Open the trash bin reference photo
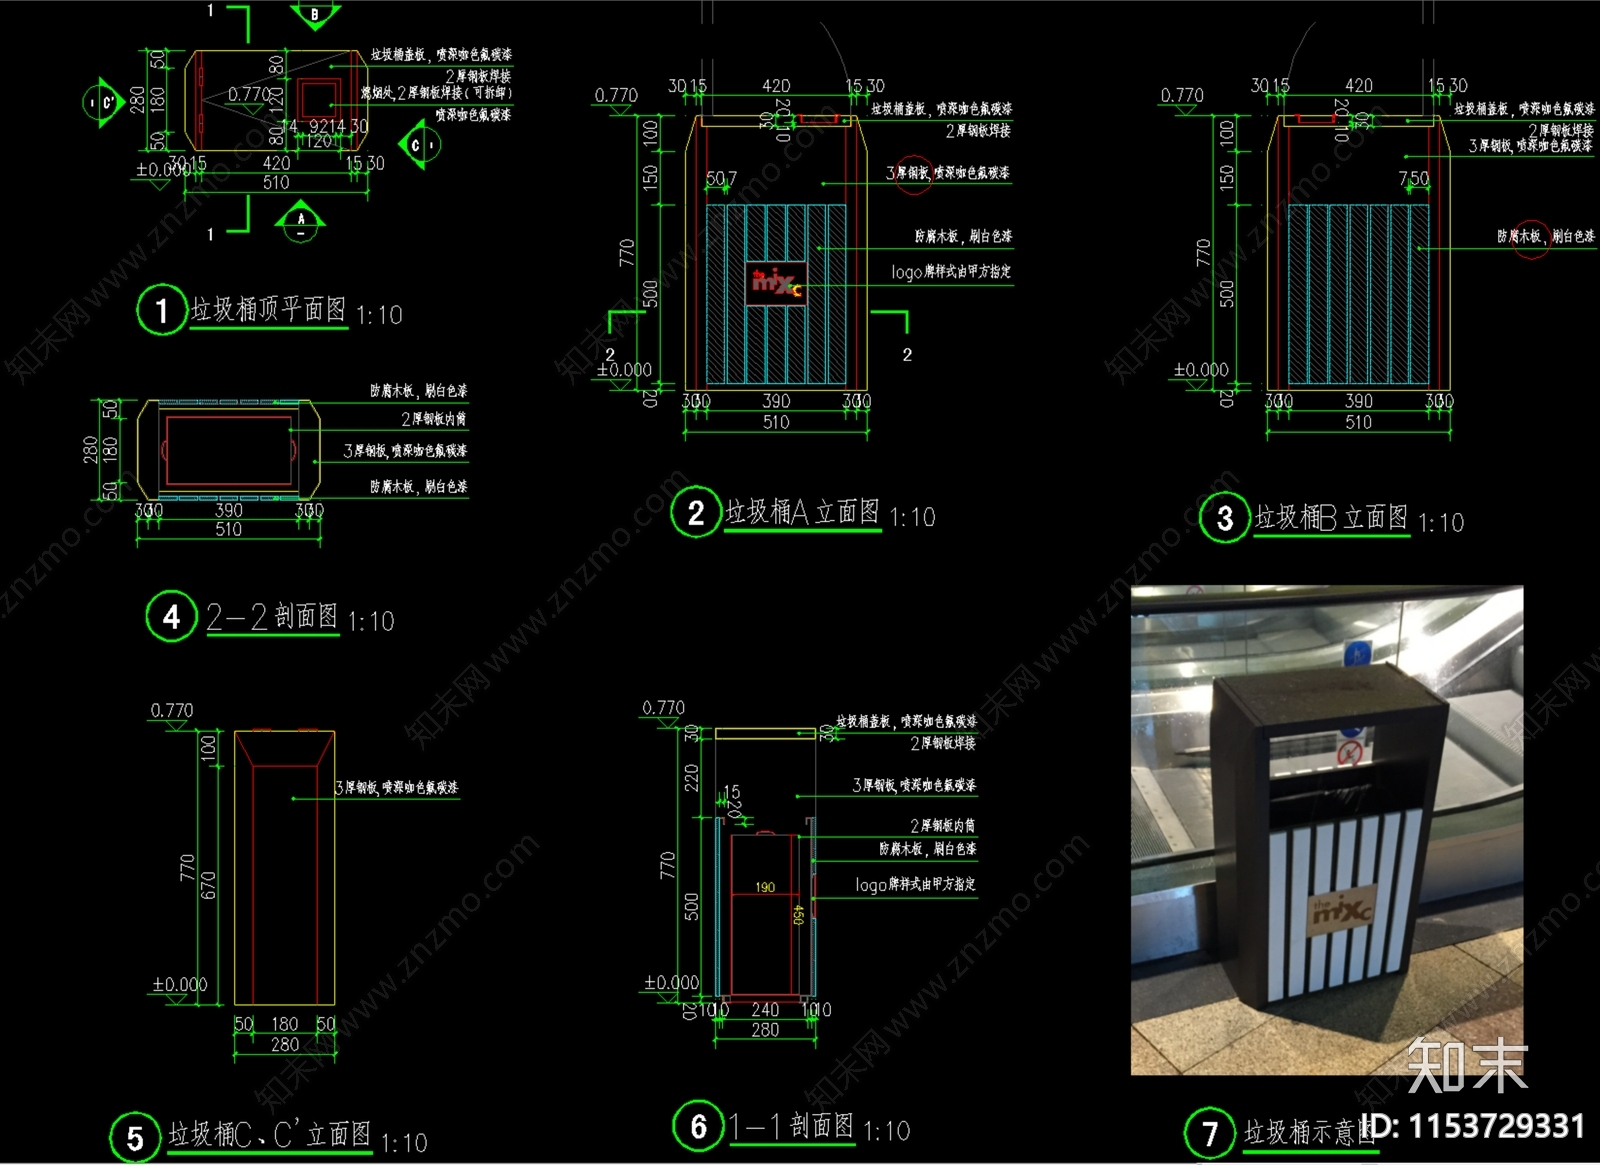Screen dimensions: 1600x1165 1327,830
